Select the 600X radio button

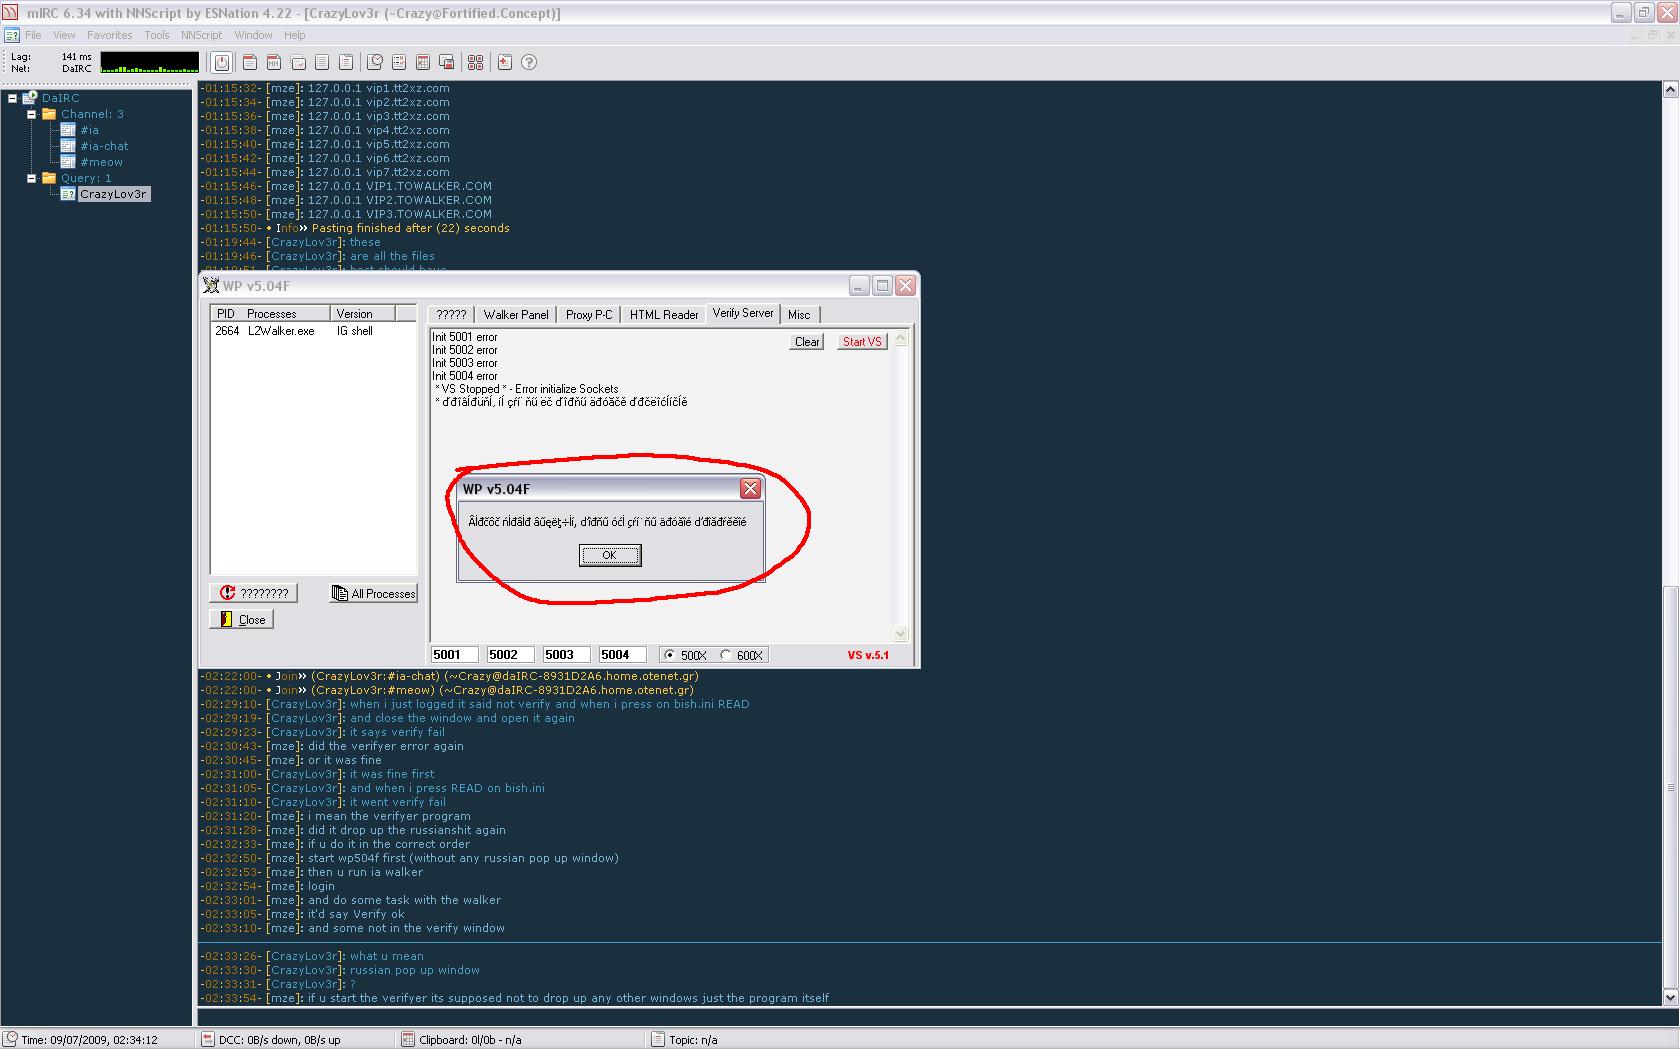tap(726, 655)
